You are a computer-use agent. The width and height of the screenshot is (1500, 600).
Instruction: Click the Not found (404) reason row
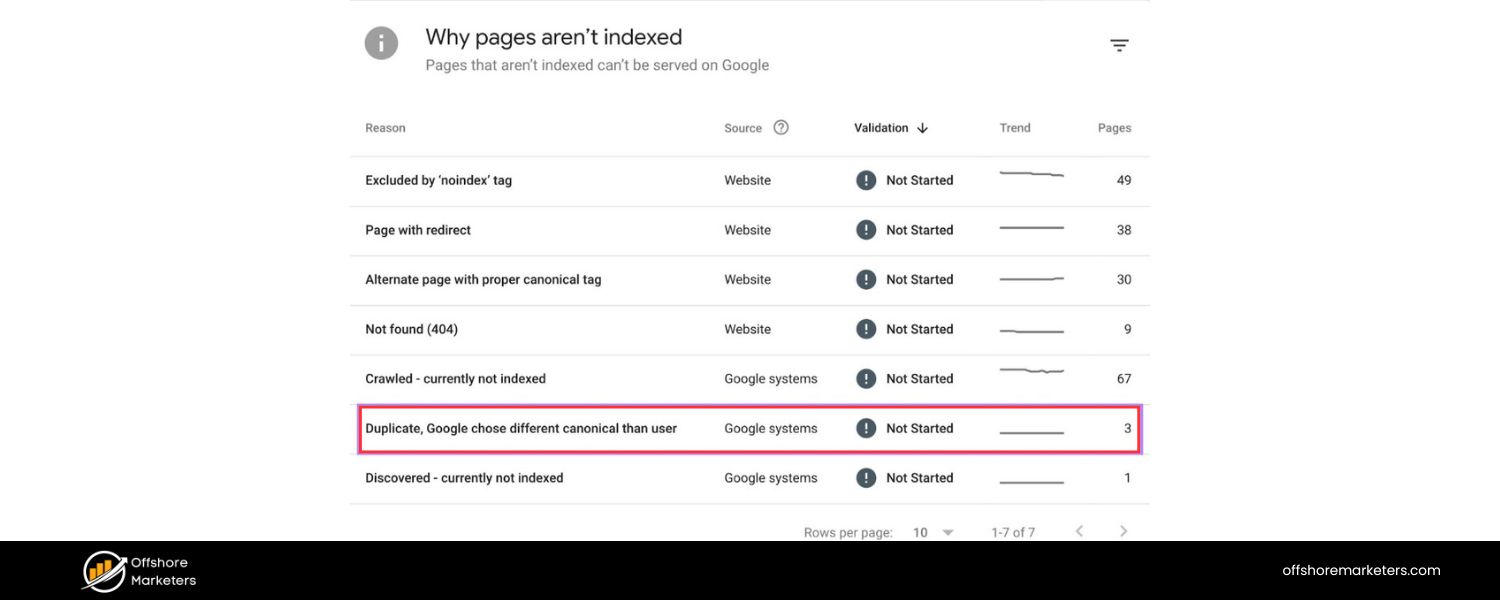[x=413, y=329]
